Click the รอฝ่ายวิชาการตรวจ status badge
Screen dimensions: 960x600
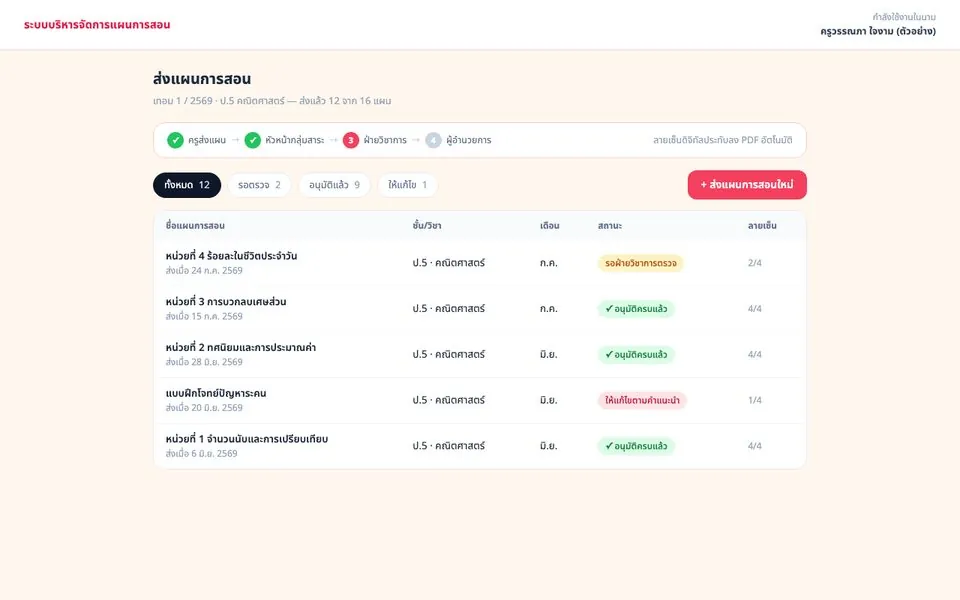640,263
